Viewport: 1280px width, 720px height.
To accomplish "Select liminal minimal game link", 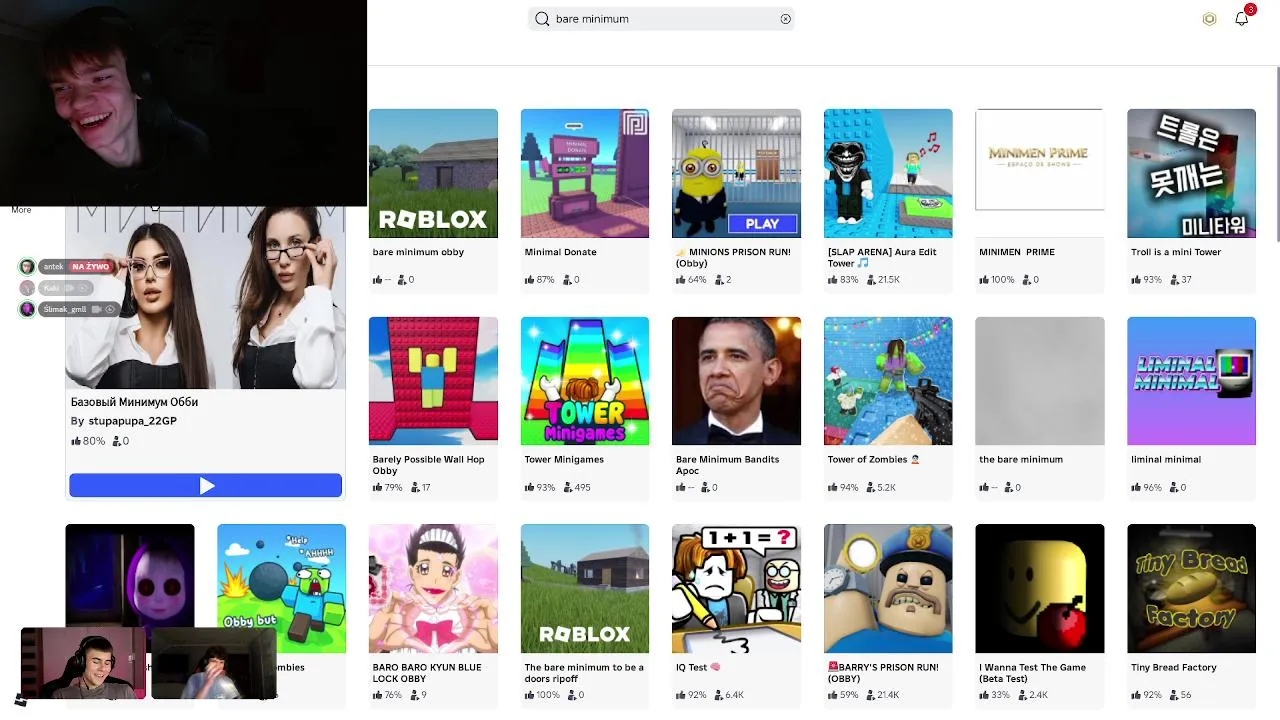I will pos(1166,459).
